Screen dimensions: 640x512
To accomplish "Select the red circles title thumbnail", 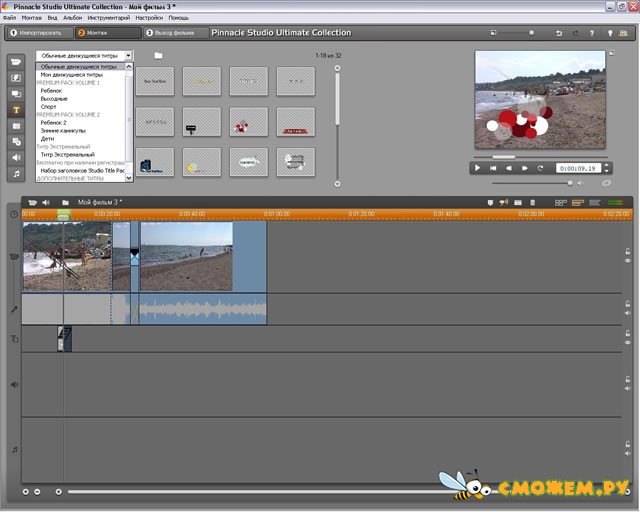I will pos(249,122).
